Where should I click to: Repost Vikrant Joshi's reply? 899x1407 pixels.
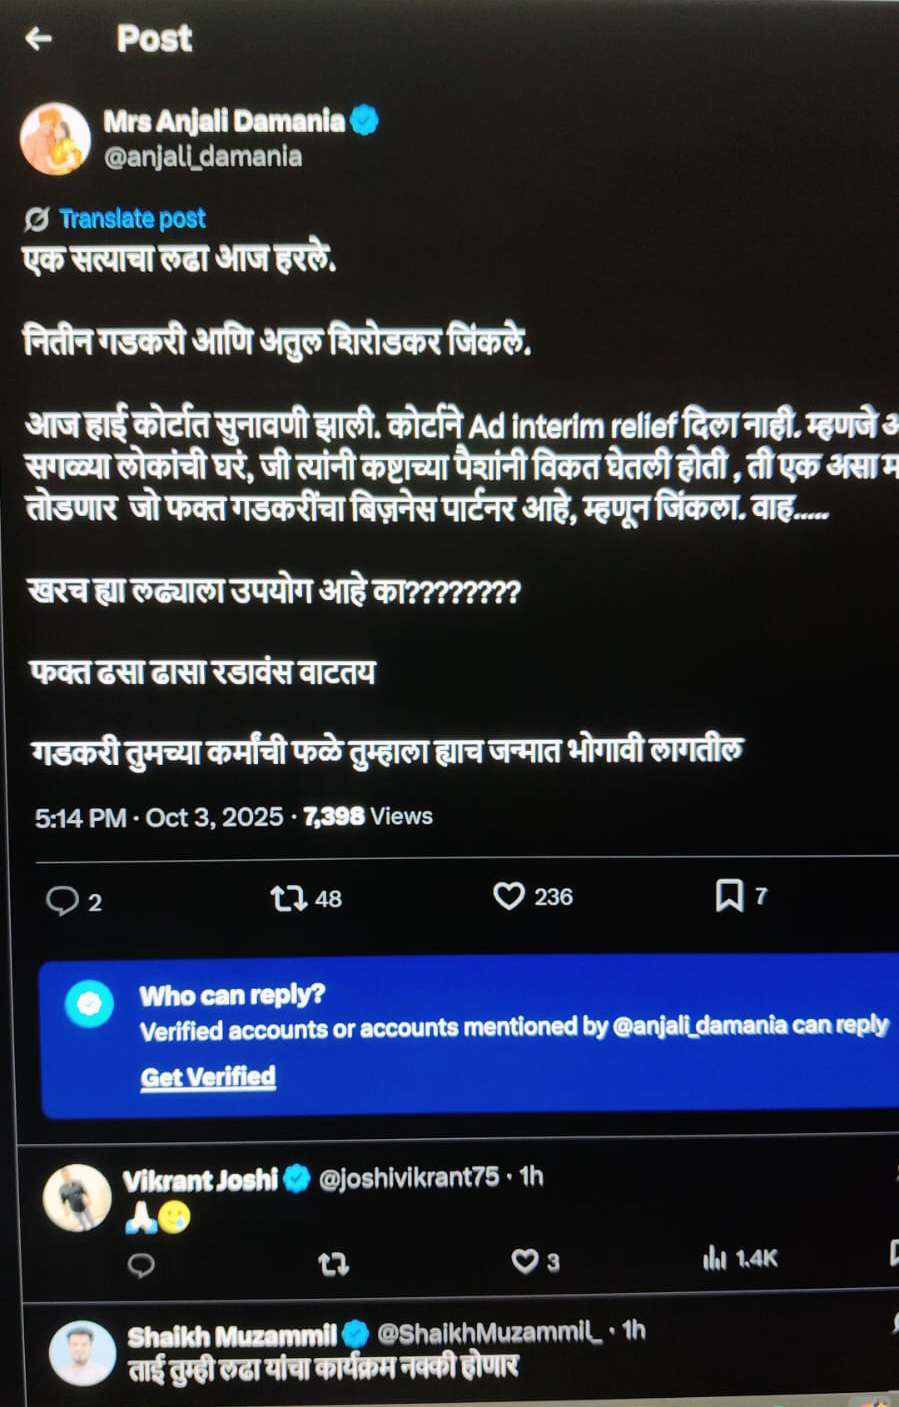tap(333, 1265)
